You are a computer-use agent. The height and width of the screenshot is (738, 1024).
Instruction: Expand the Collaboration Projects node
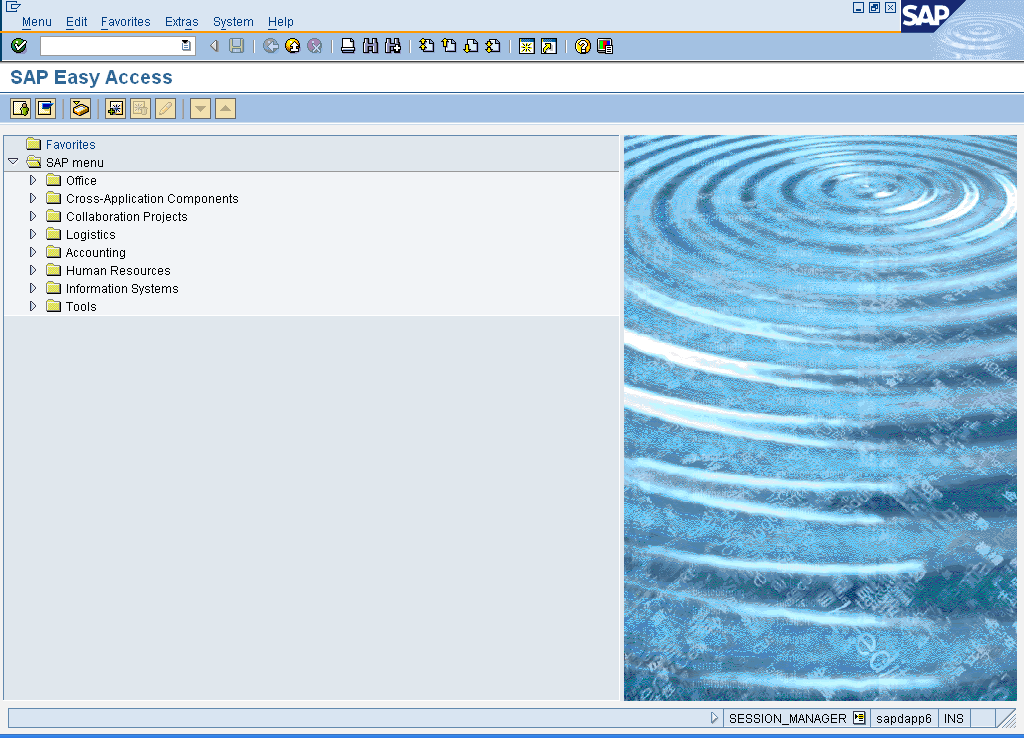[33, 216]
